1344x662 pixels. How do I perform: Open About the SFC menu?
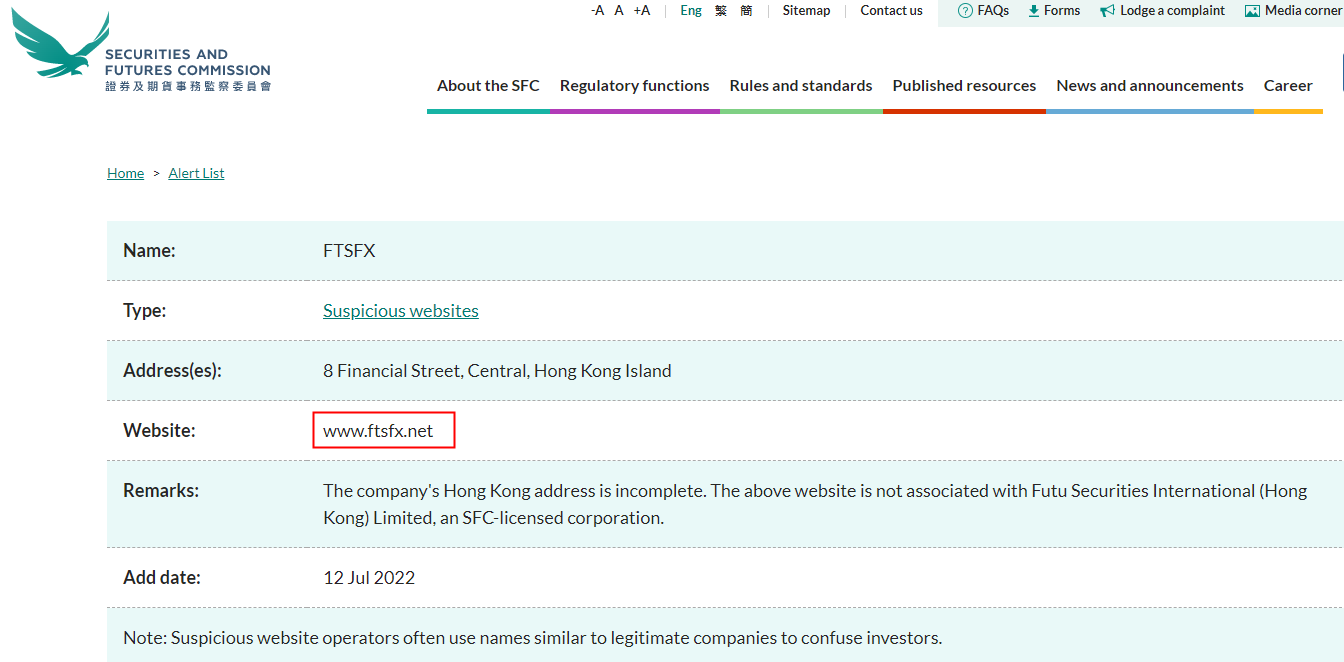coord(488,86)
